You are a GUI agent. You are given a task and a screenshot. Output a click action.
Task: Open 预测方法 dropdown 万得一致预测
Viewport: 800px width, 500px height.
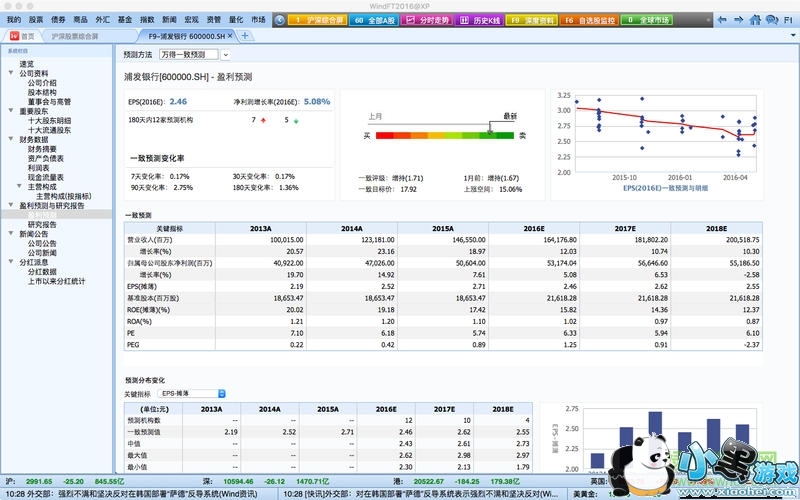click(x=194, y=54)
